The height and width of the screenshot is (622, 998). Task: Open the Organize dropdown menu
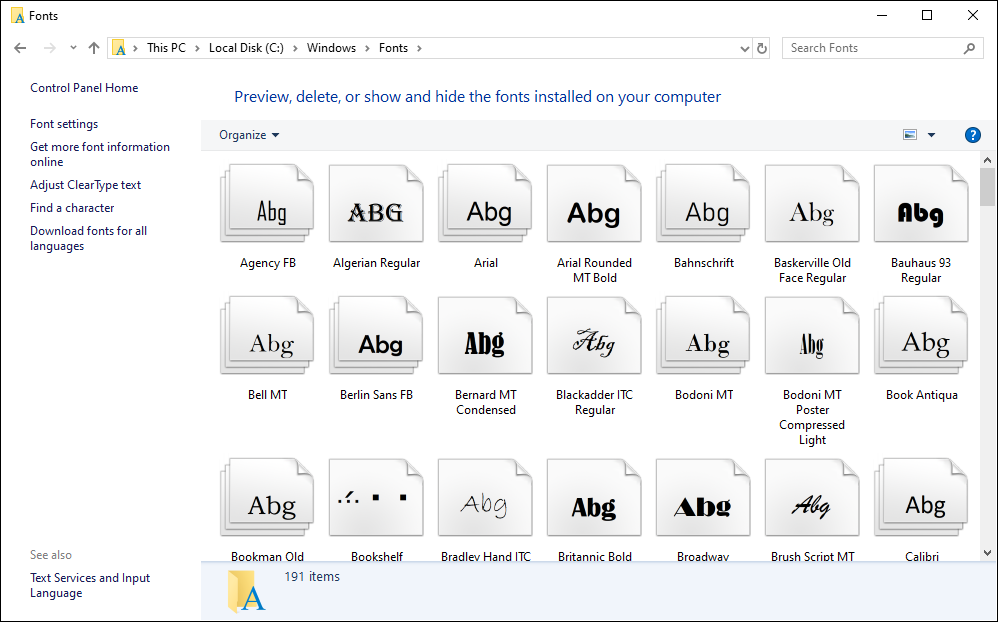(249, 135)
